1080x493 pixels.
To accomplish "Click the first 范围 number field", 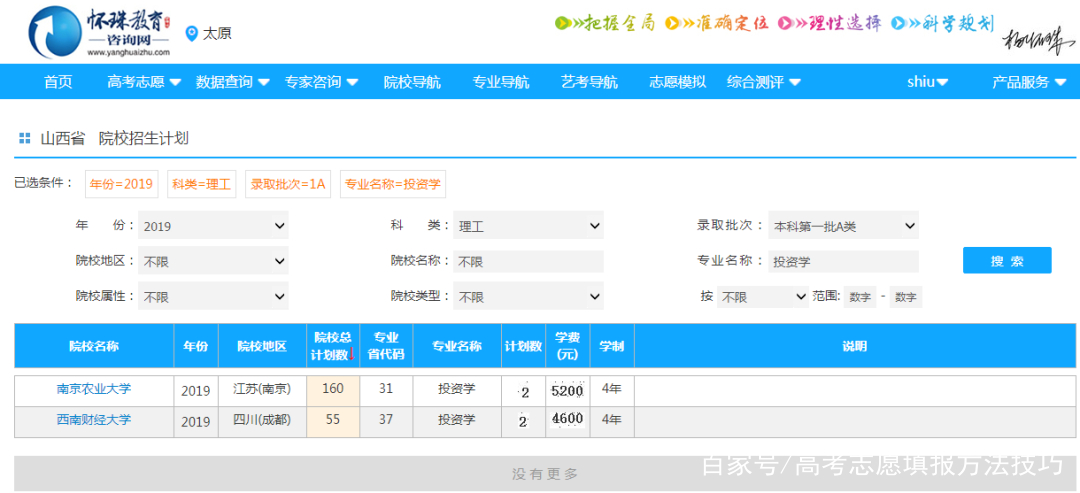I will pos(860,297).
